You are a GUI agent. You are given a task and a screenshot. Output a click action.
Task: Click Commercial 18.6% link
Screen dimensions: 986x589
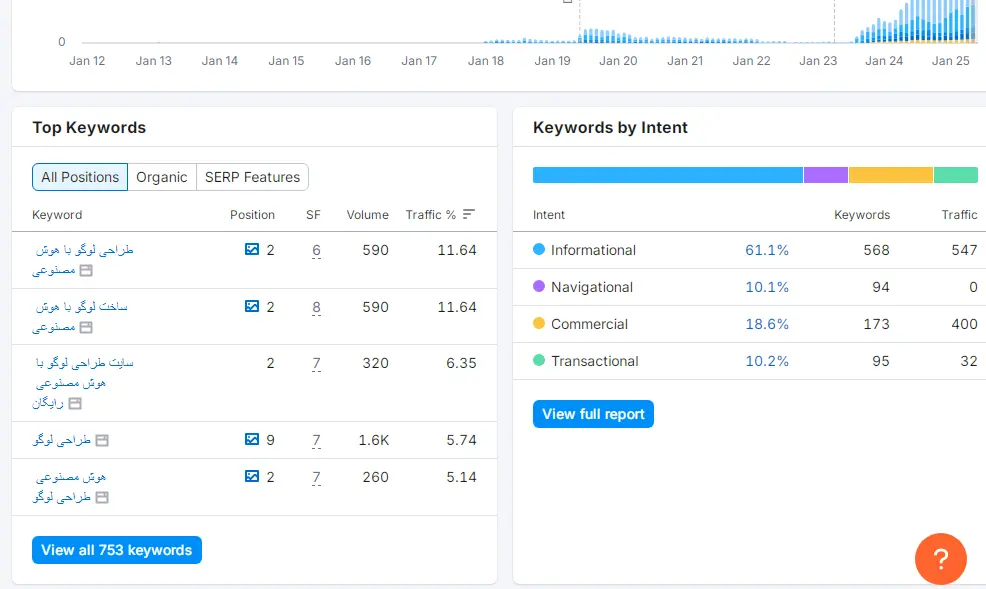[x=767, y=324]
